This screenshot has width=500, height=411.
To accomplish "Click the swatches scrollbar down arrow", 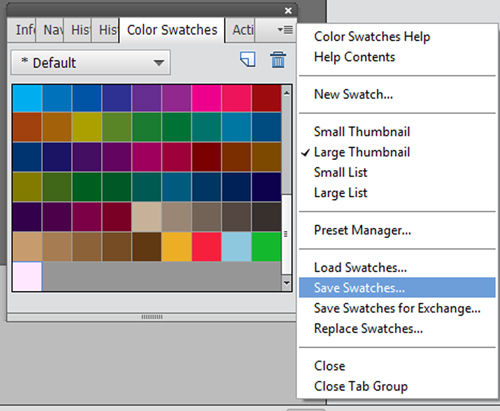I will [x=287, y=284].
